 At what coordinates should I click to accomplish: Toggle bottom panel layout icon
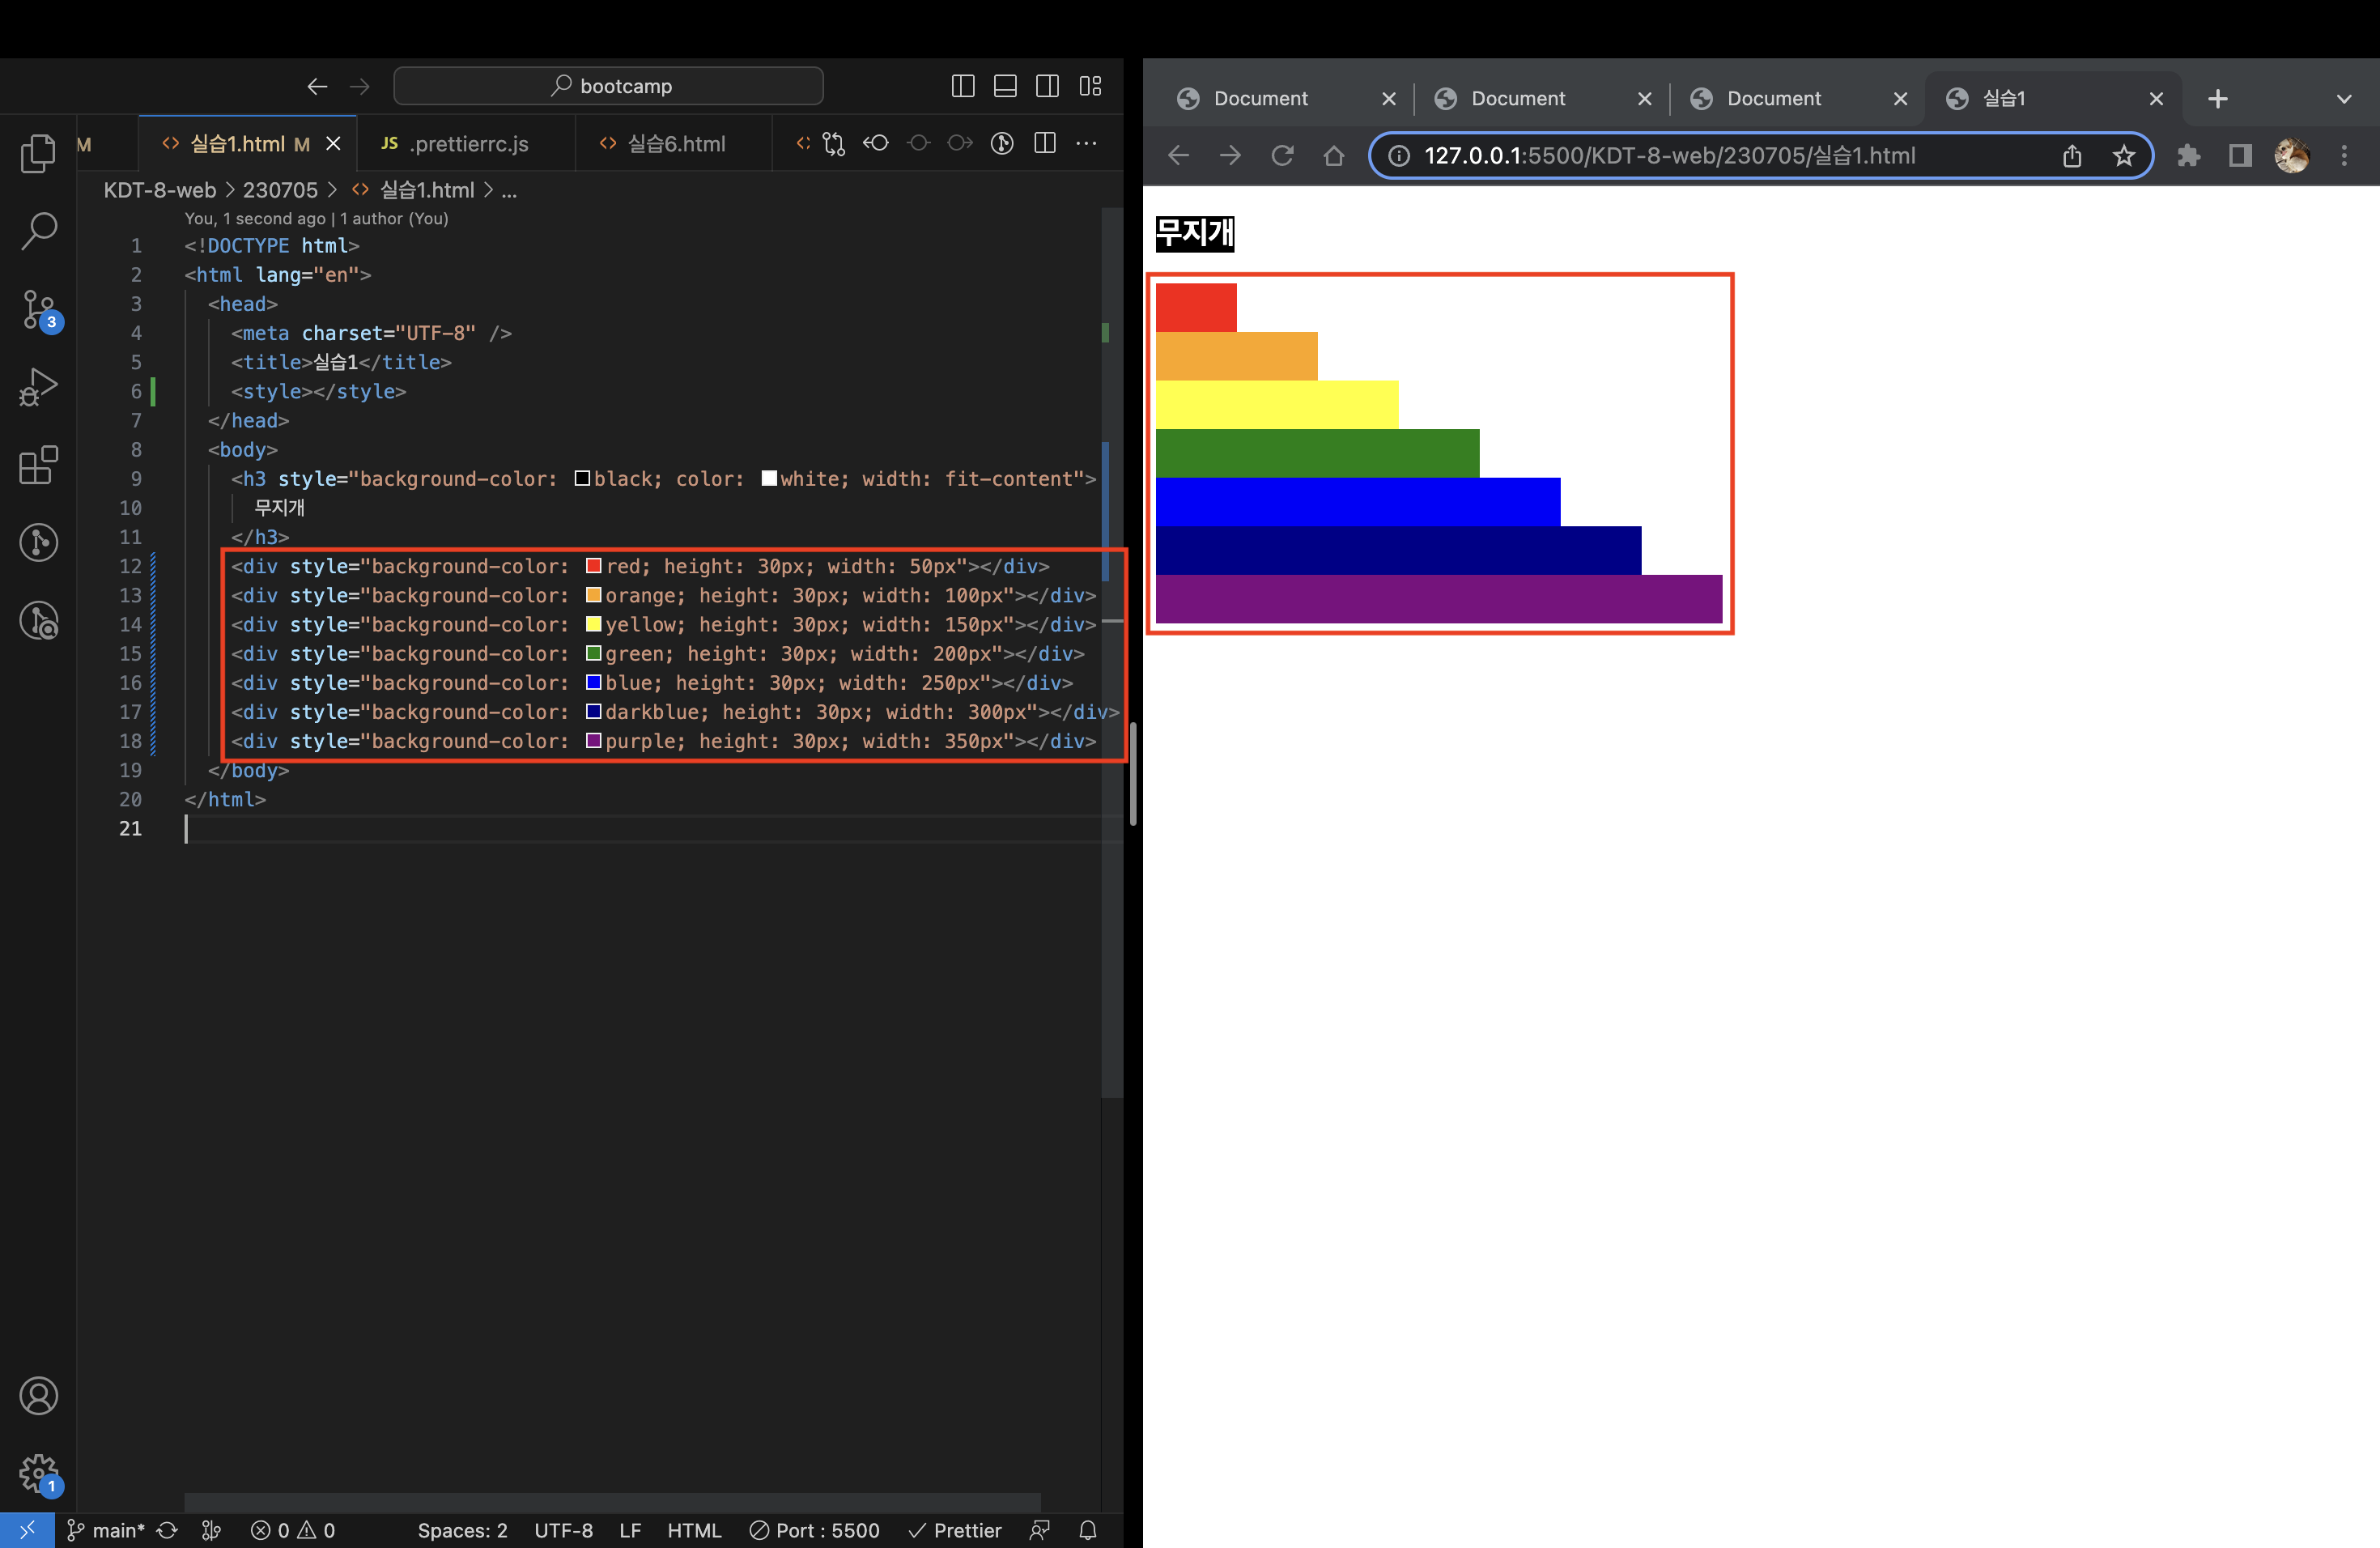[1005, 87]
